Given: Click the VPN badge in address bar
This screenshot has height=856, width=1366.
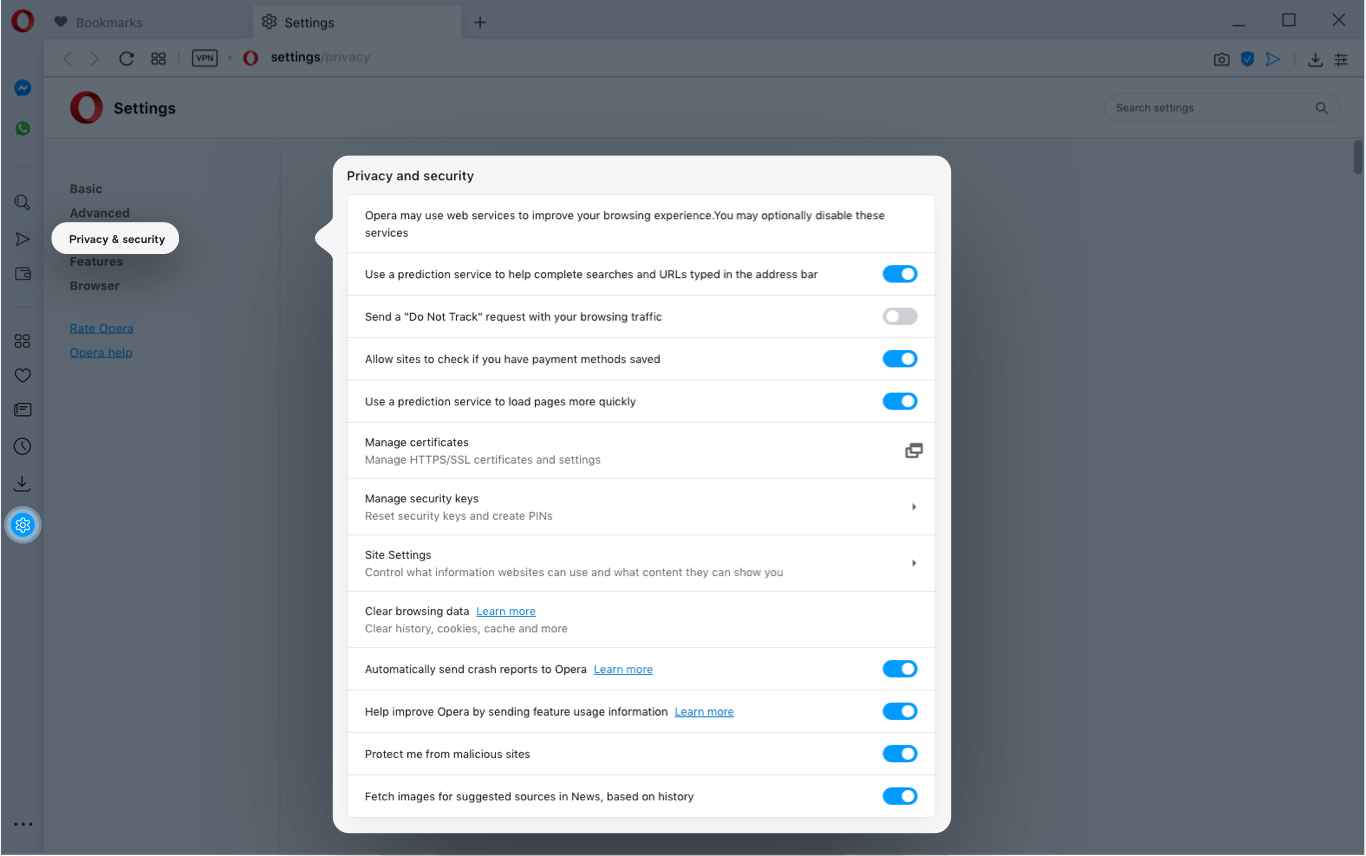Looking at the screenshot, I should click(x=205, y=58).
